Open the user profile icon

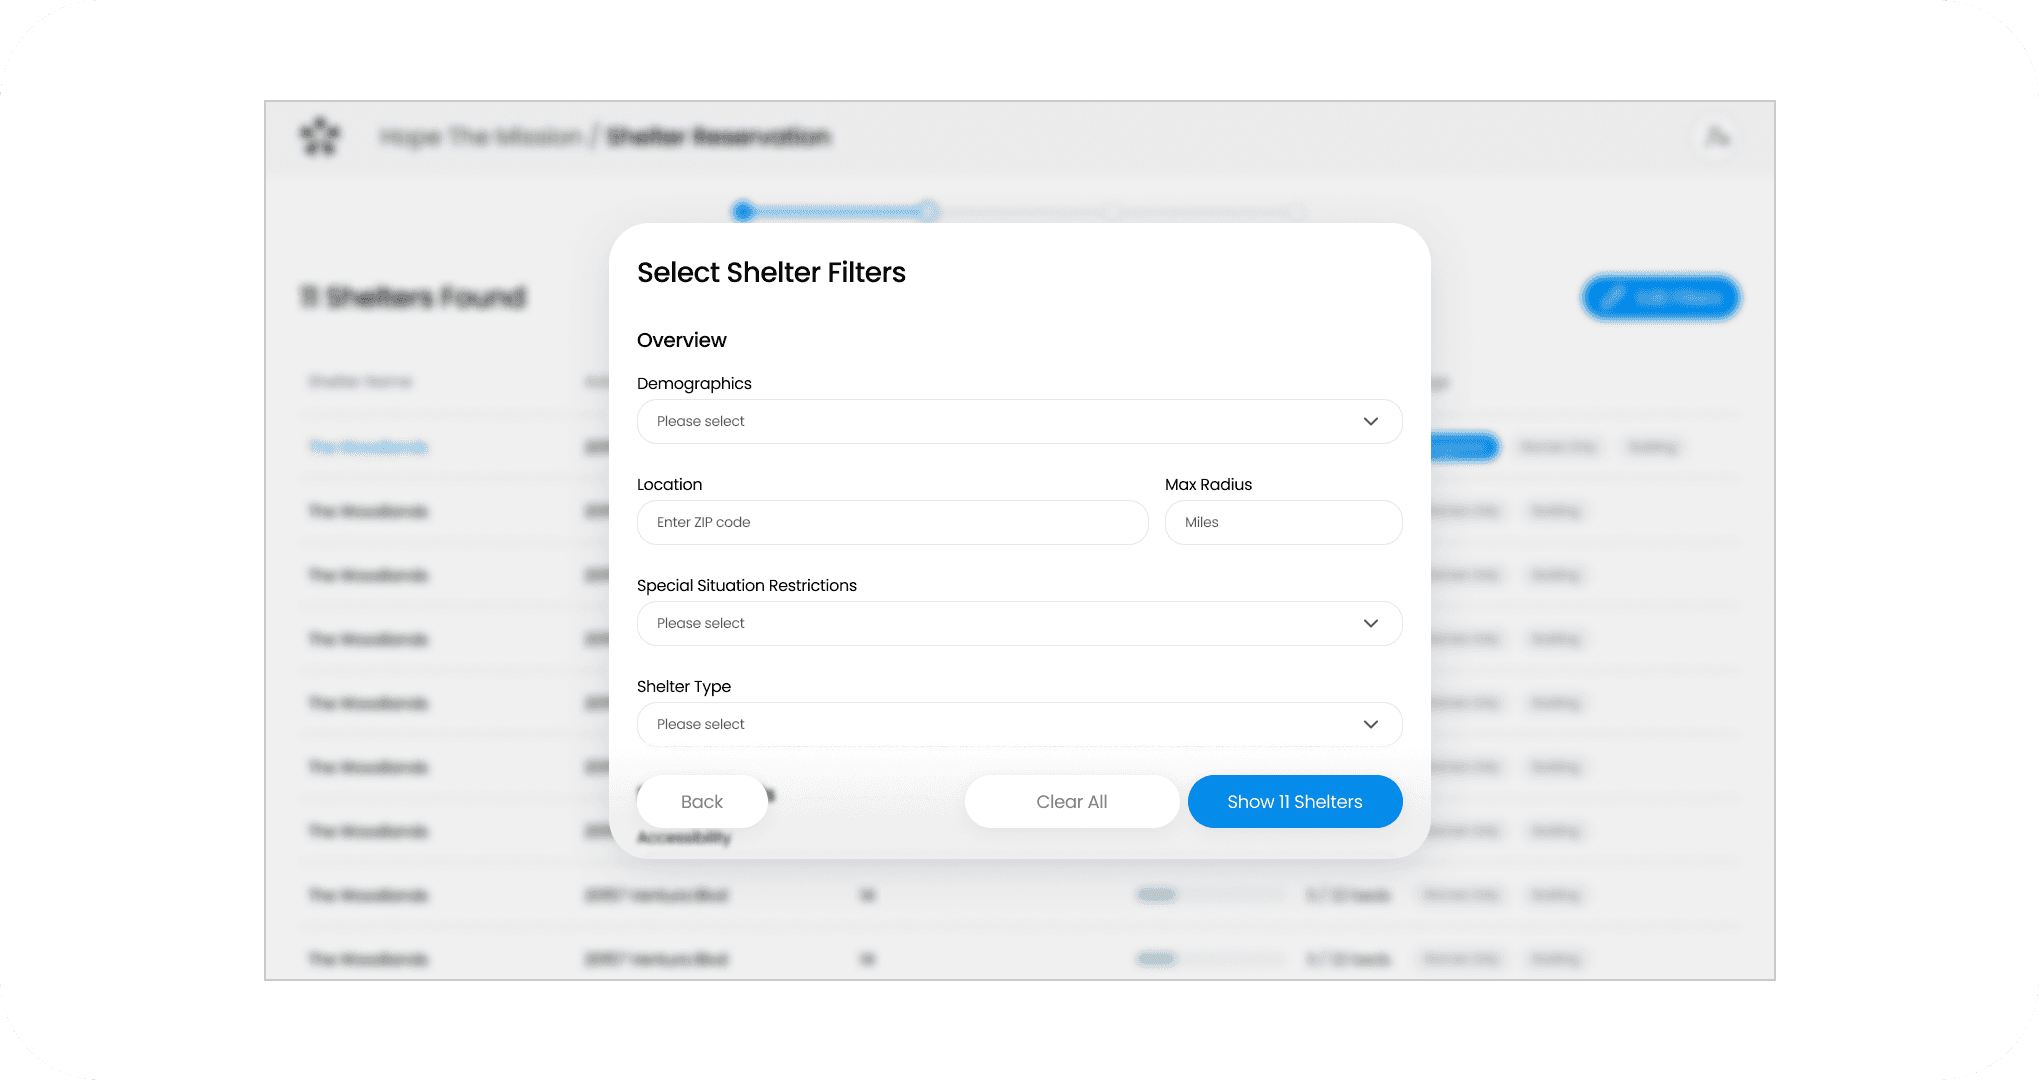(1717, 136)
